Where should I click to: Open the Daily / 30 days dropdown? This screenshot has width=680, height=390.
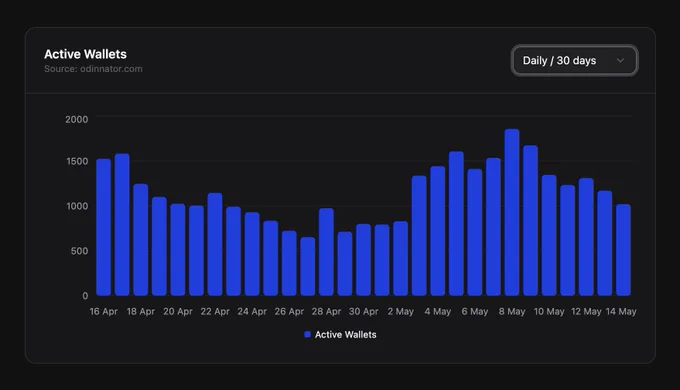tap(574, 60)
